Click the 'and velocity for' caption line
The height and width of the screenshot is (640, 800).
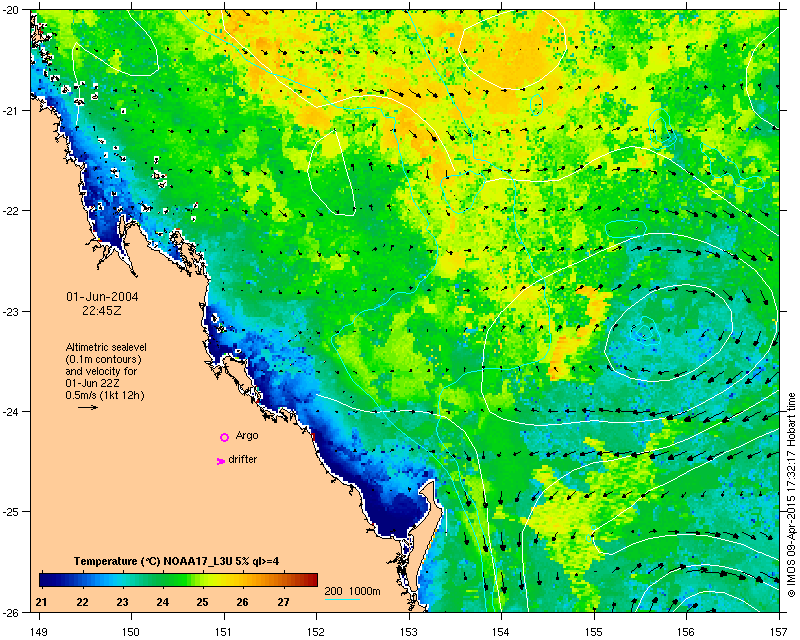(101, 371)
